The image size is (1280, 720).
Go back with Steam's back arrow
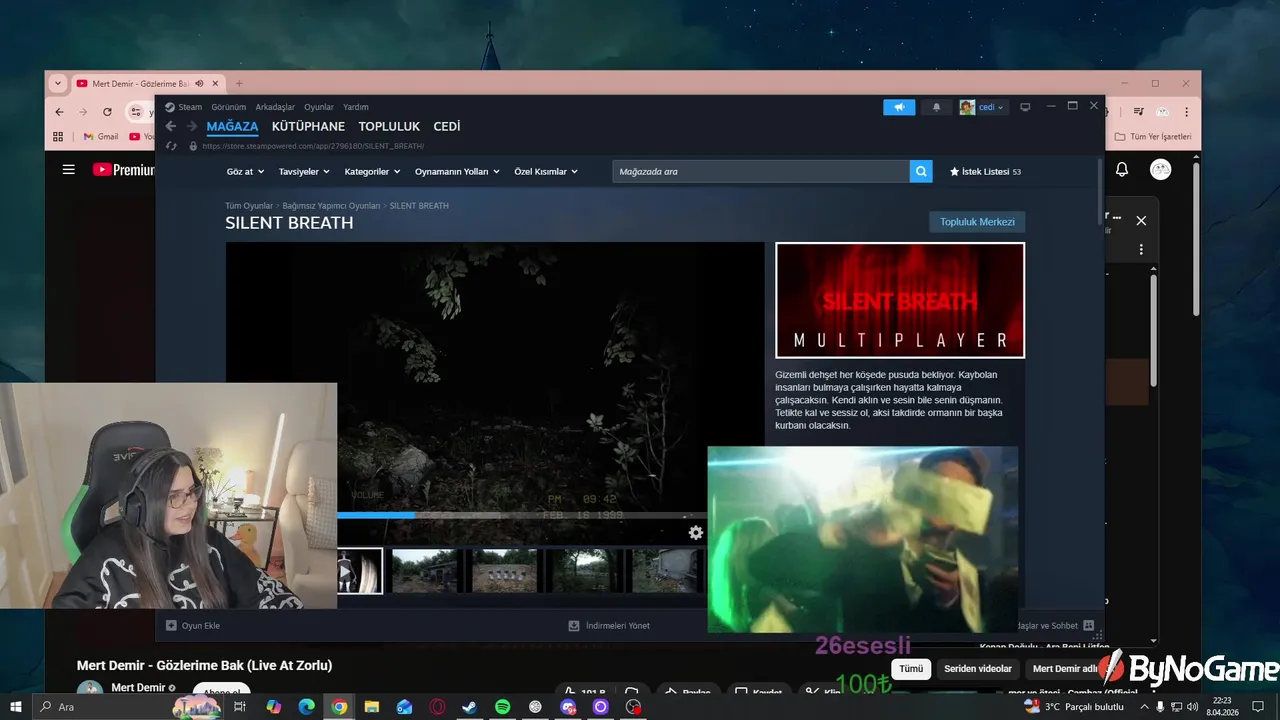point(170,126)
